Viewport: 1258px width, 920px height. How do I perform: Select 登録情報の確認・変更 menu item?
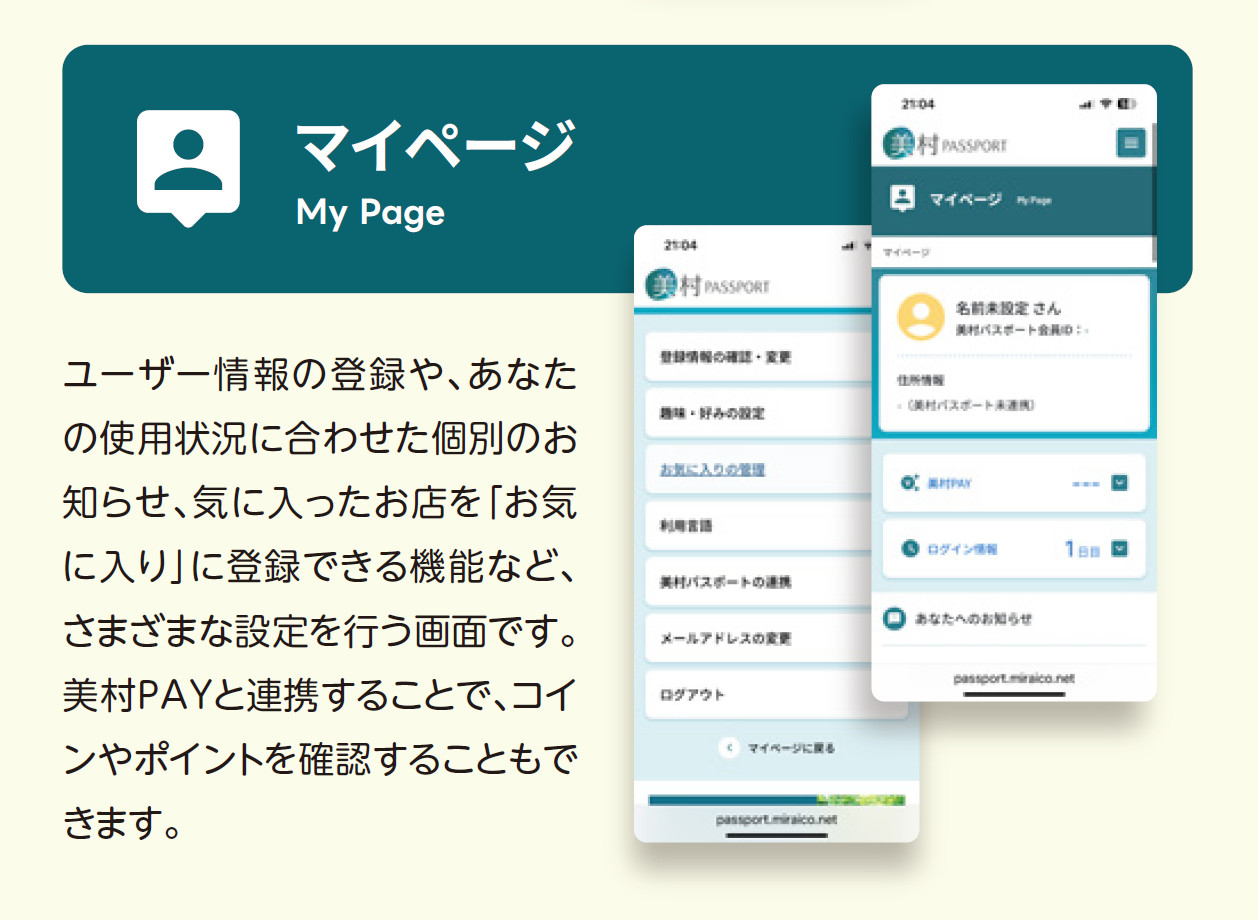coord(725,357)
